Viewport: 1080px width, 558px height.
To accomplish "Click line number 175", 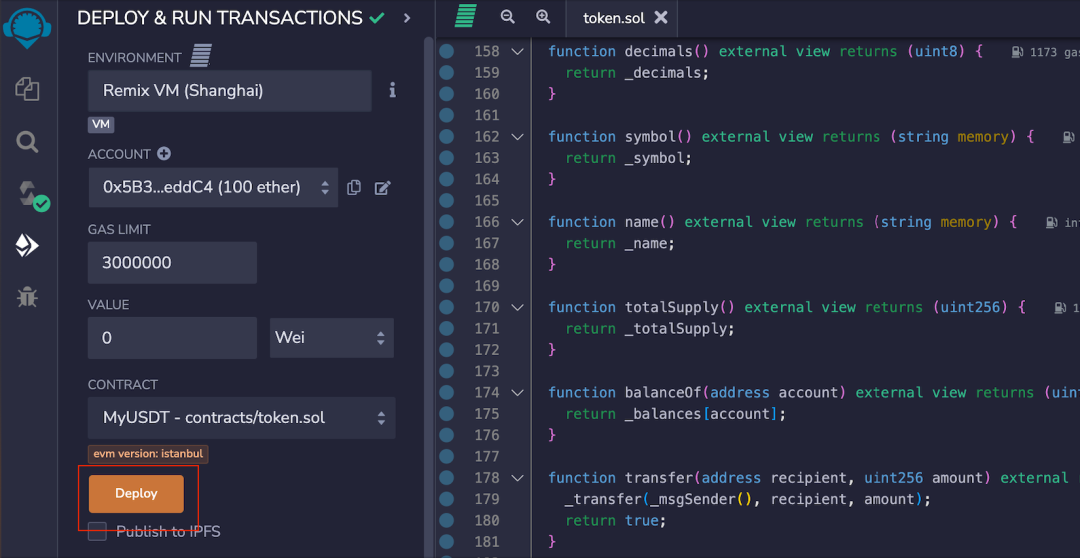I will click(487, 414).
